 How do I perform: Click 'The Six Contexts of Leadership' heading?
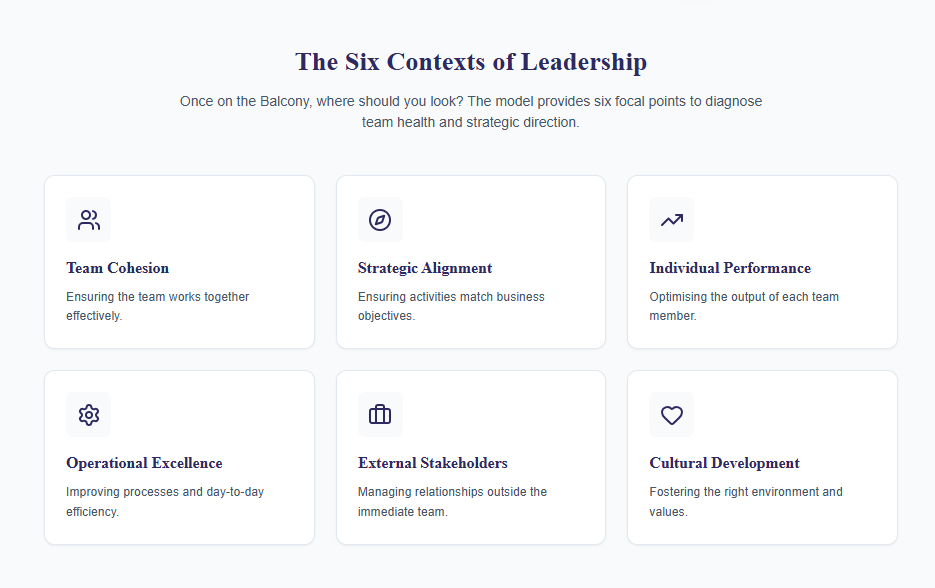pos(471,62)
